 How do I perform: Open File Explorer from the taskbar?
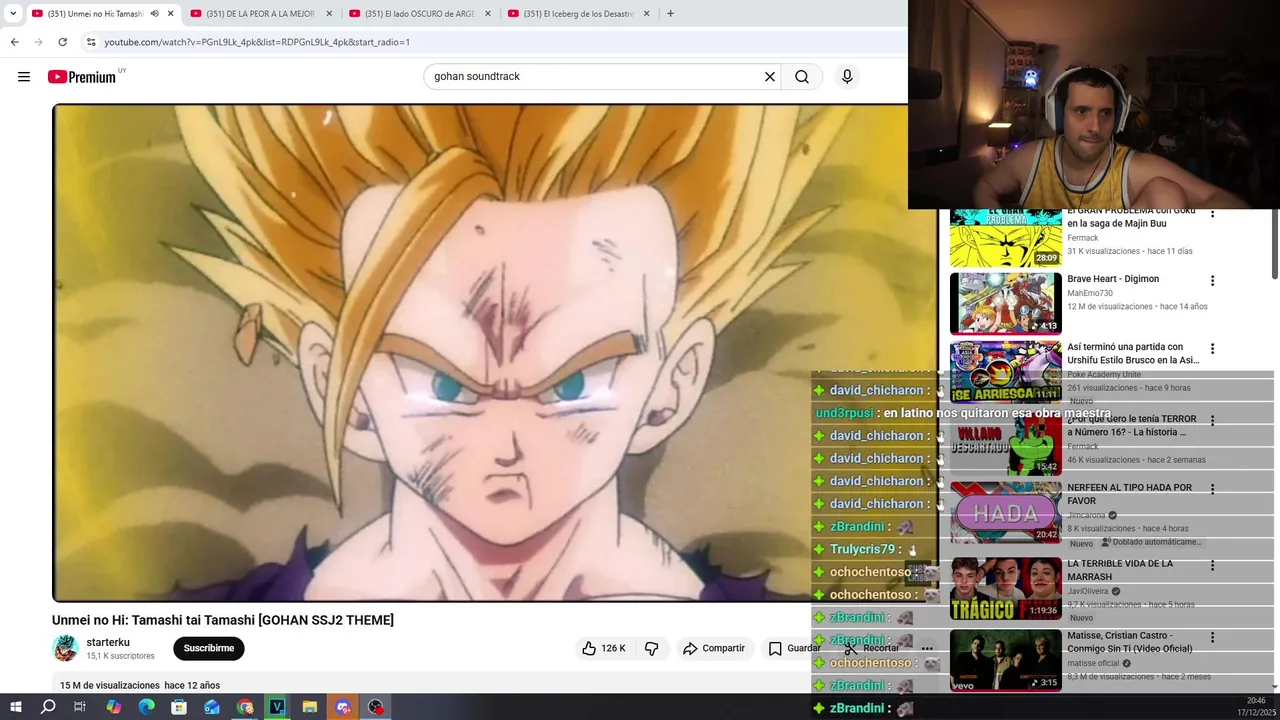click(x=310, y=707)
